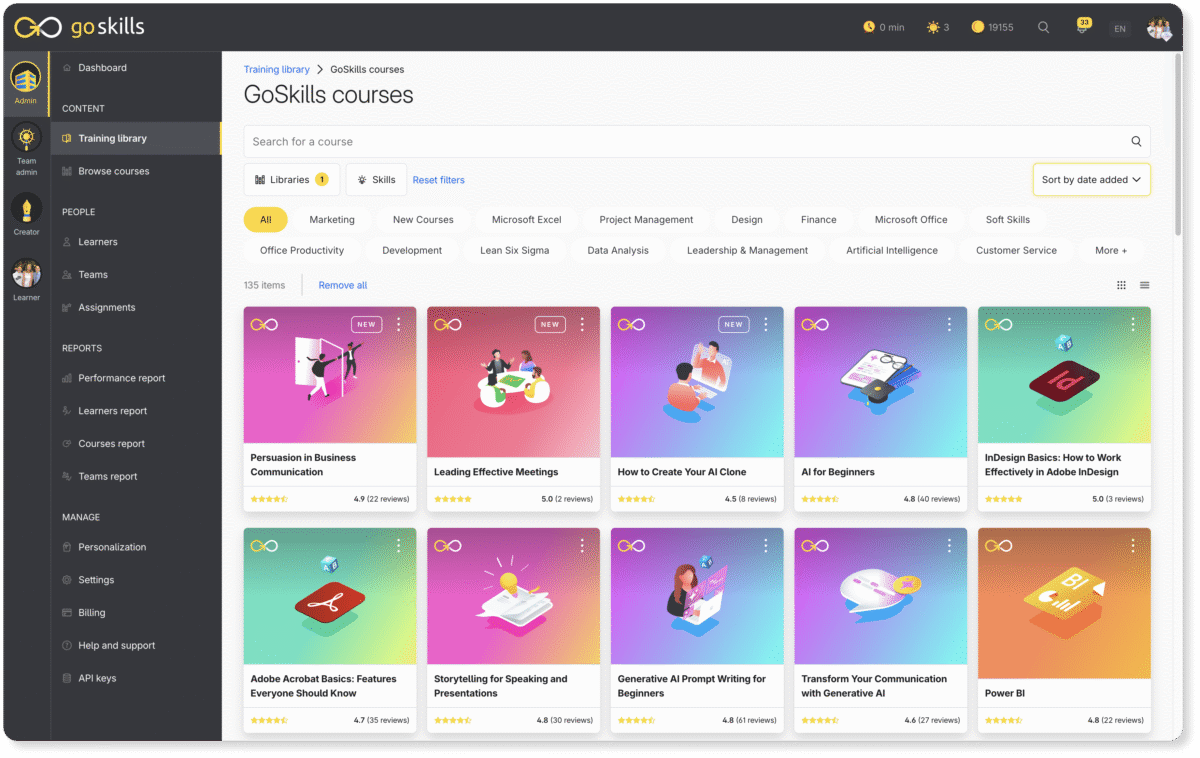This screenshot has width=1200, height=758.
Task: Open options menu for Transform Your Communication card
Action: pyautogui.click(x=950, y=545)
